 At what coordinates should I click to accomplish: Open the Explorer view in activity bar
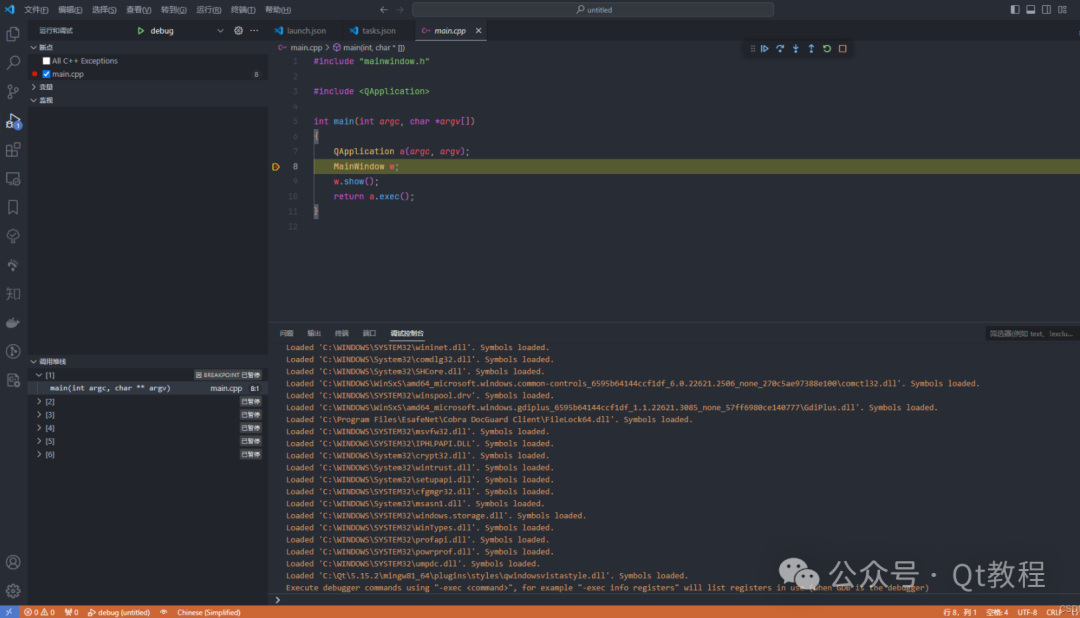(13, 34)
